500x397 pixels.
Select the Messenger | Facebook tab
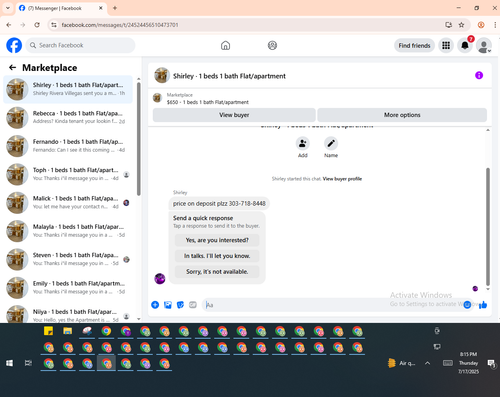(61, 8)
